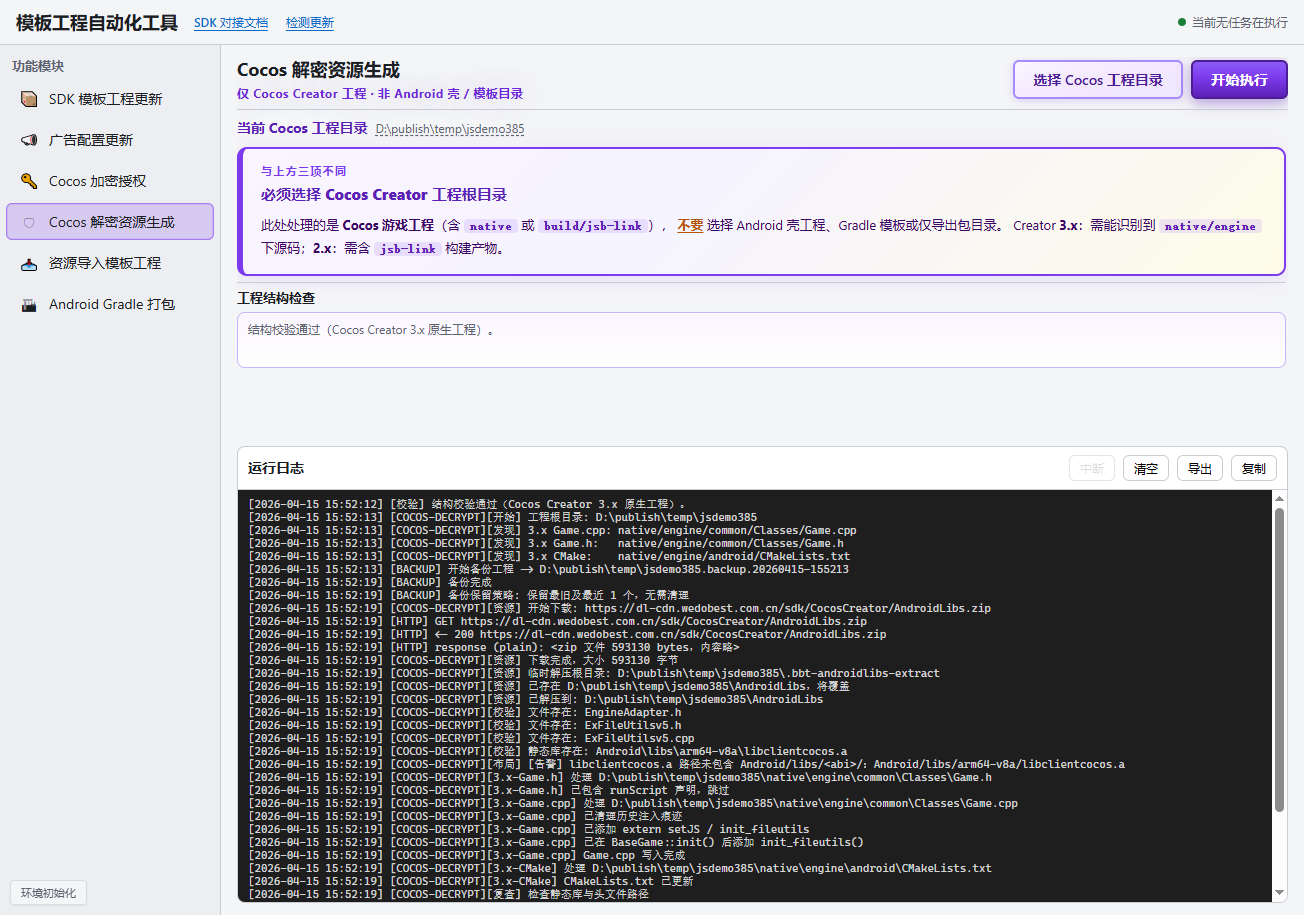This screenshot has width=1304, height=915.
Task: Click the 功能模块 sidebar heading
Action: pyautogui.click(x=38, y=66)
